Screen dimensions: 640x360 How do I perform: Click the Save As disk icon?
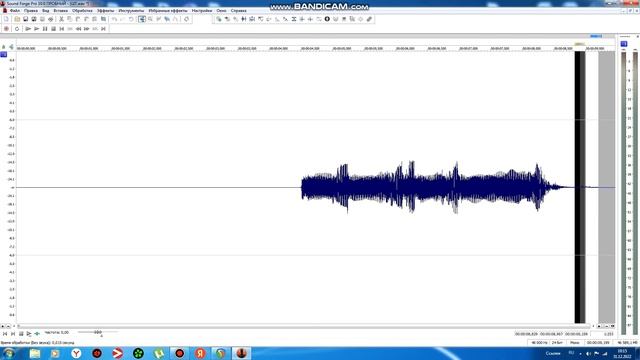pyautogui.click(x=34, y=19)
